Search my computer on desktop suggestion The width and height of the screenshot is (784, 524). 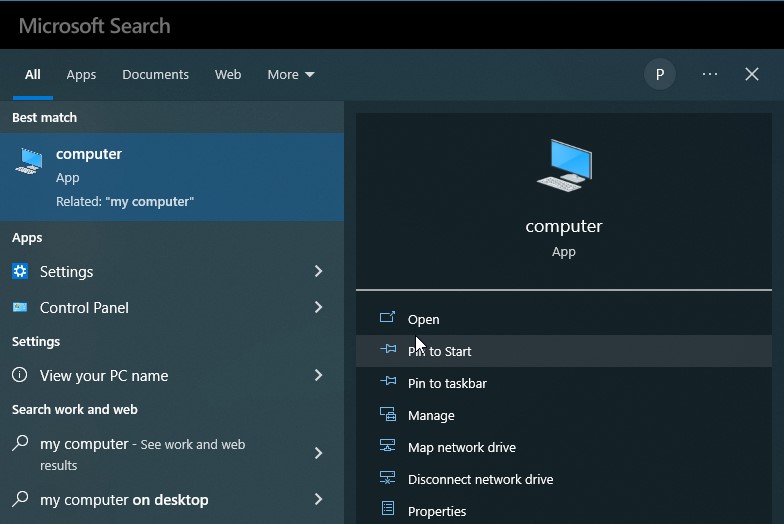(172, 499)
